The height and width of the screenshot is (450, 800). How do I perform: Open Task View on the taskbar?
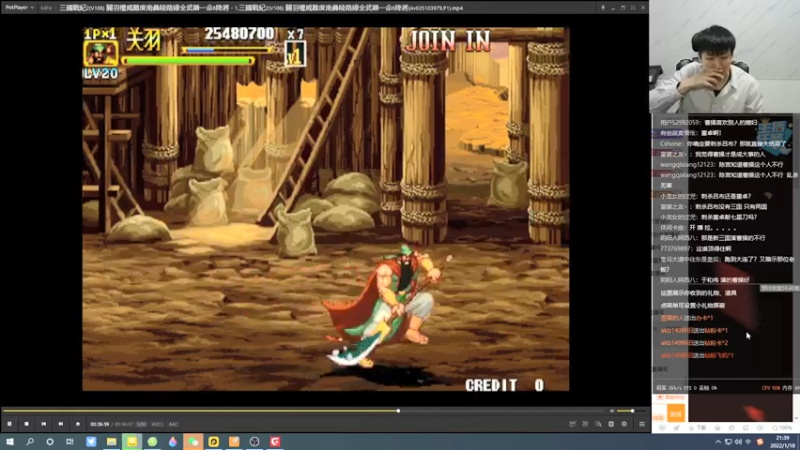70,441
